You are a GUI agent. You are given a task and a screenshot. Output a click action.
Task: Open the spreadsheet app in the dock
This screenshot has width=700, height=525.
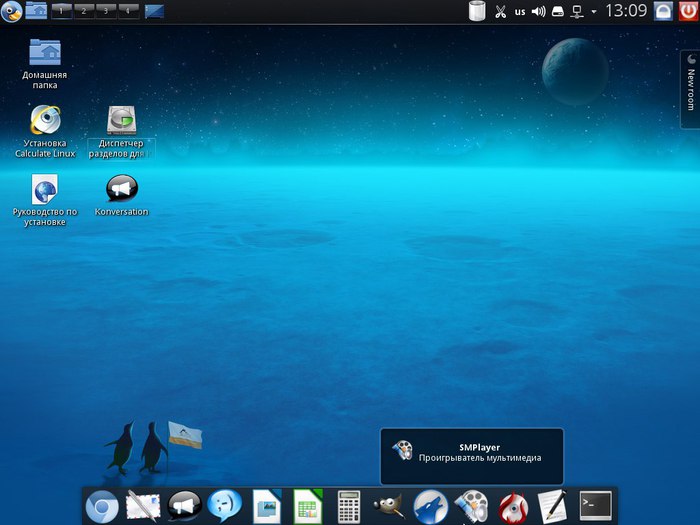tap(307, 506)
